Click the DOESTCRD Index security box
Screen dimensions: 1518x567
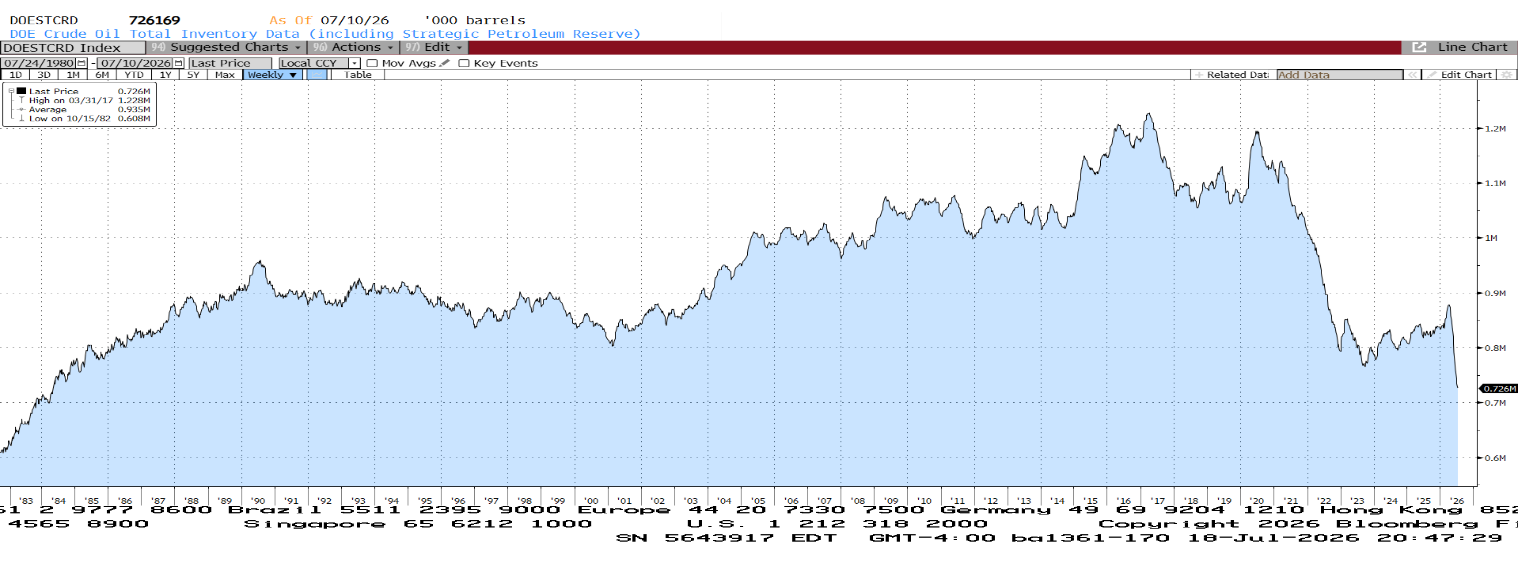point(73,47)
